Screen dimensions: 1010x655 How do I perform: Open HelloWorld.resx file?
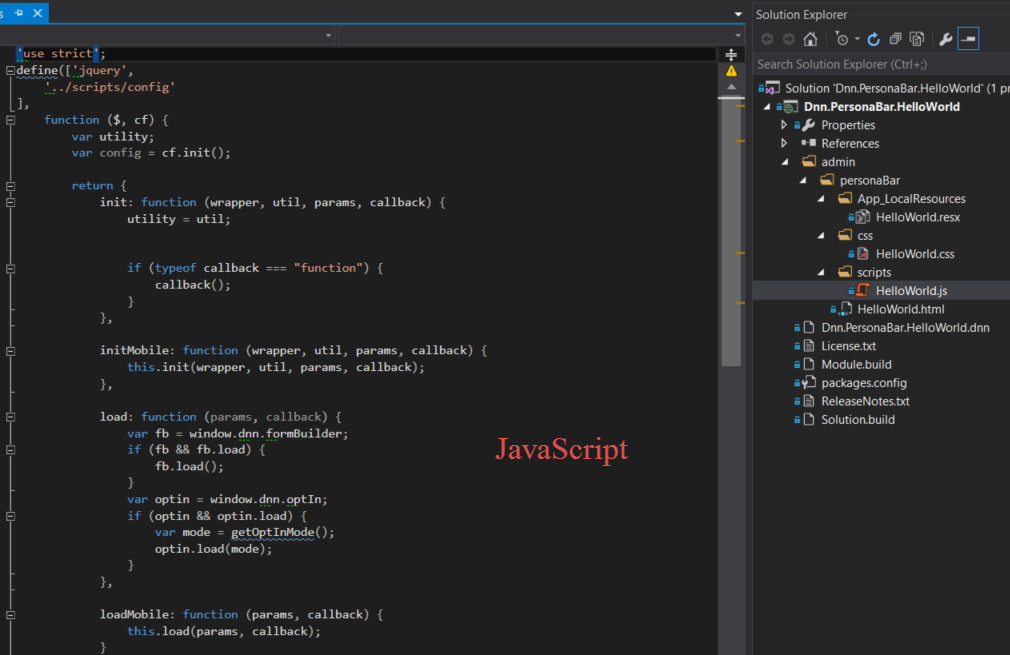point(917,217)
